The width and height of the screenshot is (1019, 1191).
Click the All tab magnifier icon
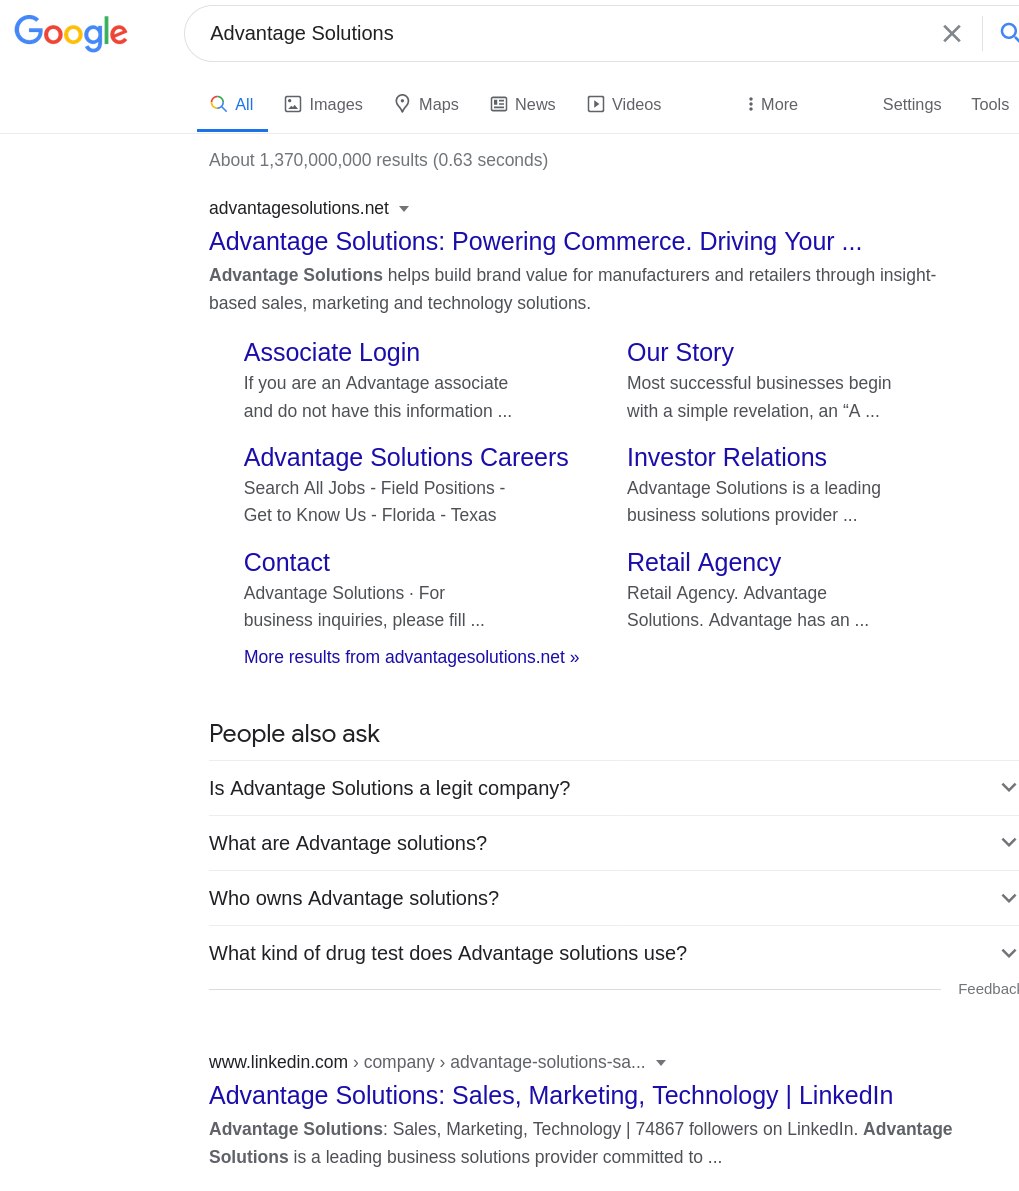pos(219,104)
